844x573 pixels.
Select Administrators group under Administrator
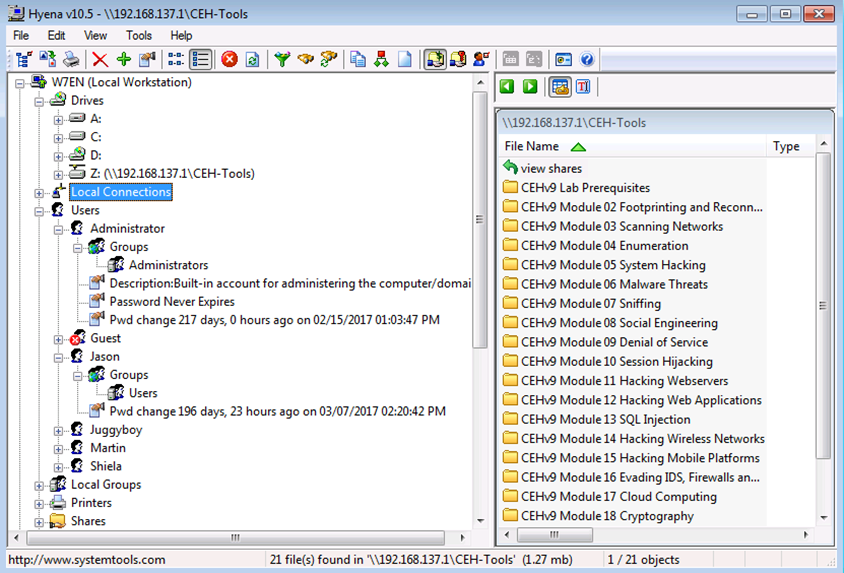[168, 265]
